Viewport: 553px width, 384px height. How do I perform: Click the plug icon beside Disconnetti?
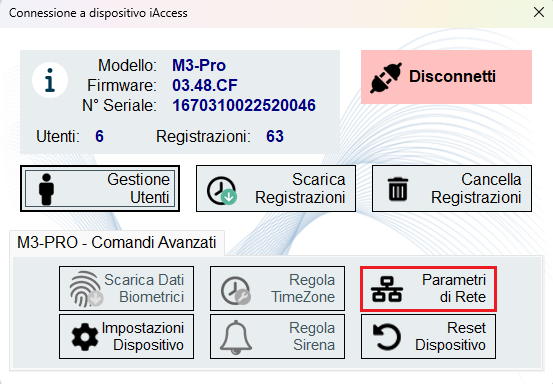(x=386, y=78)
